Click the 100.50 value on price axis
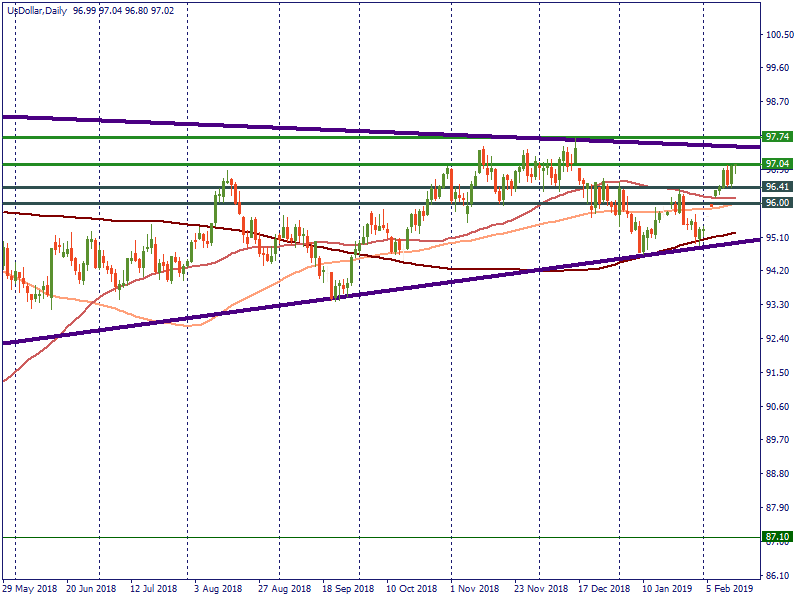This screenshot has height=600, width=800. pyautogui.click(x=780, y=35)
